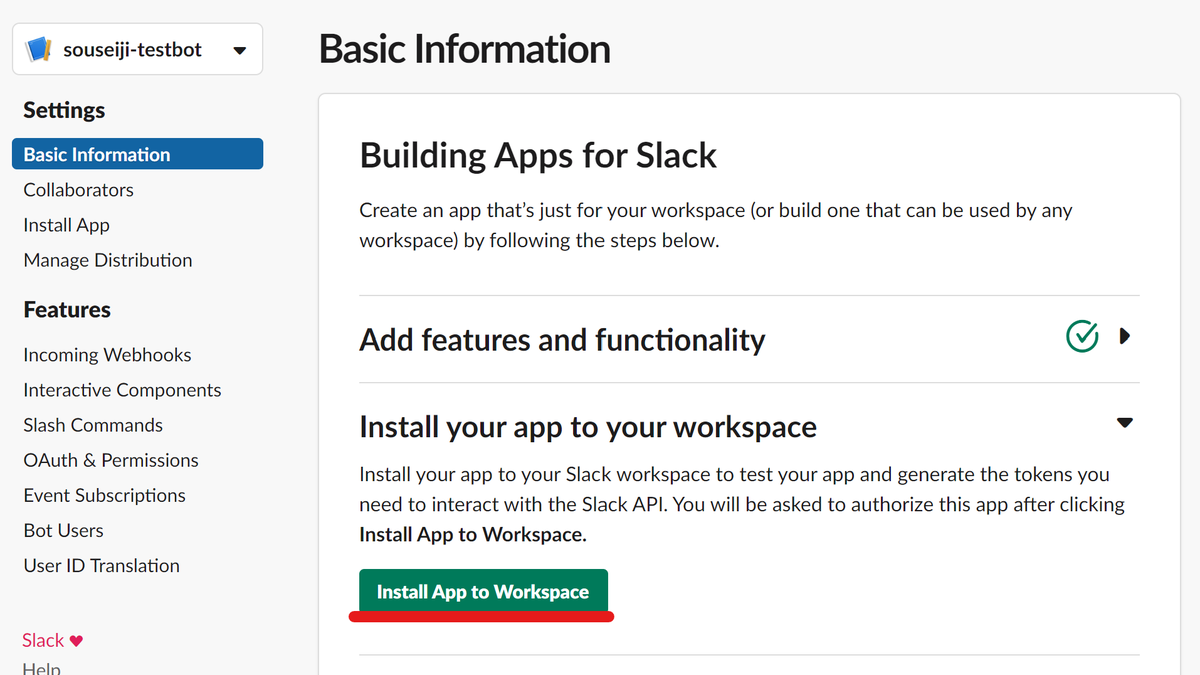This screenshot has height=675, width=1200.
Task: Go to Slash Commands page
Action: pos(93,425)
